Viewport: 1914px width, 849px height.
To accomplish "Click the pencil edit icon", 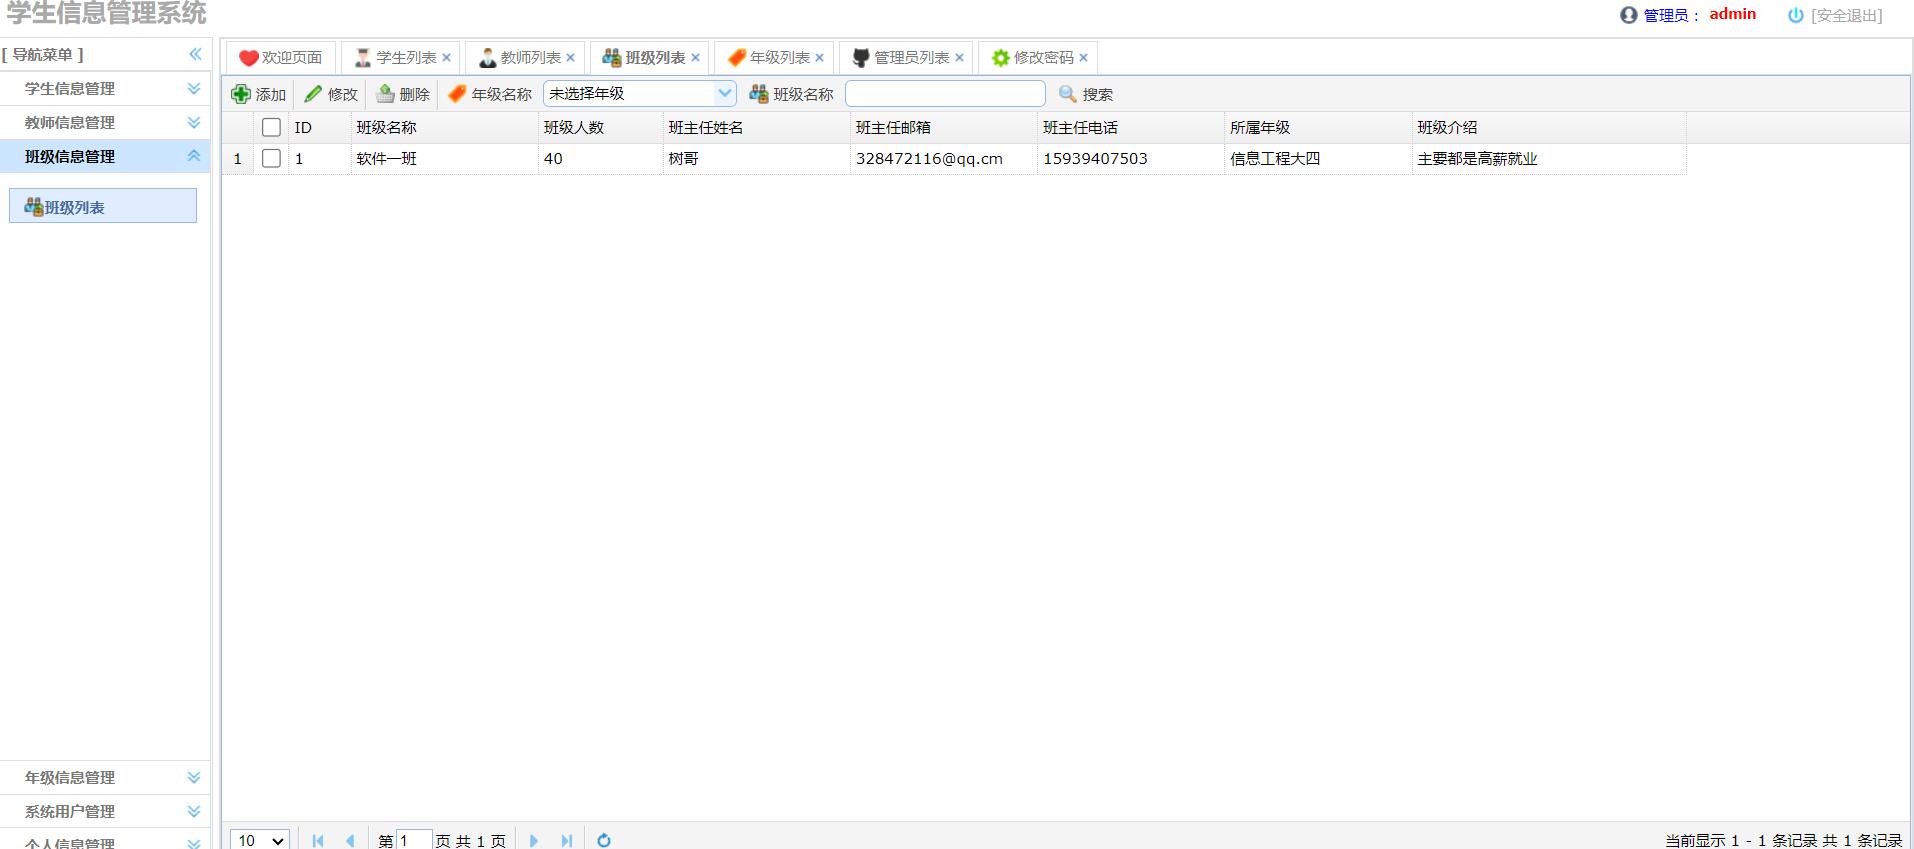I will (313, 94).
